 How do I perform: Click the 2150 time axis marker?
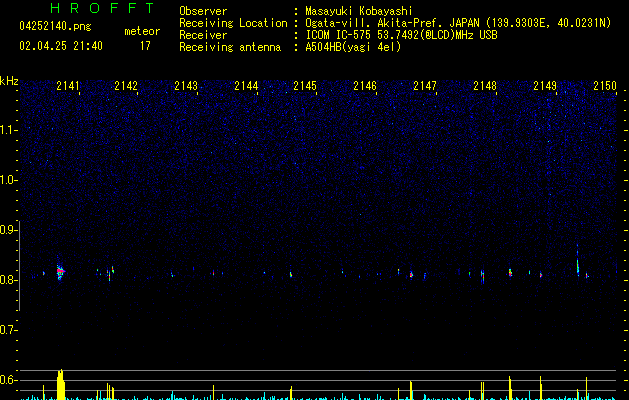coord(605,86)
